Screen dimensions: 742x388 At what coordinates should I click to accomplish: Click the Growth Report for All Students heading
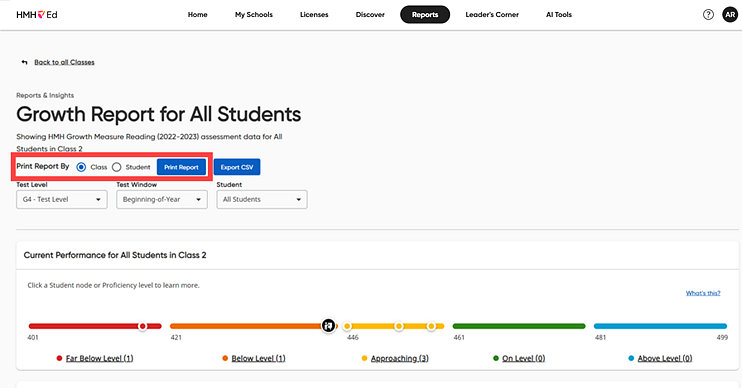tap(159, 115)
